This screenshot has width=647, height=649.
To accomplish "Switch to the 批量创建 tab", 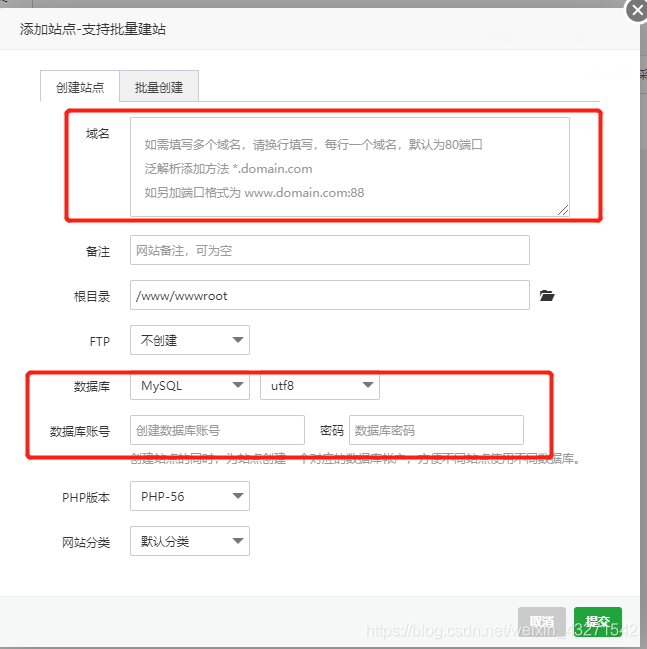I will (159, 87).
